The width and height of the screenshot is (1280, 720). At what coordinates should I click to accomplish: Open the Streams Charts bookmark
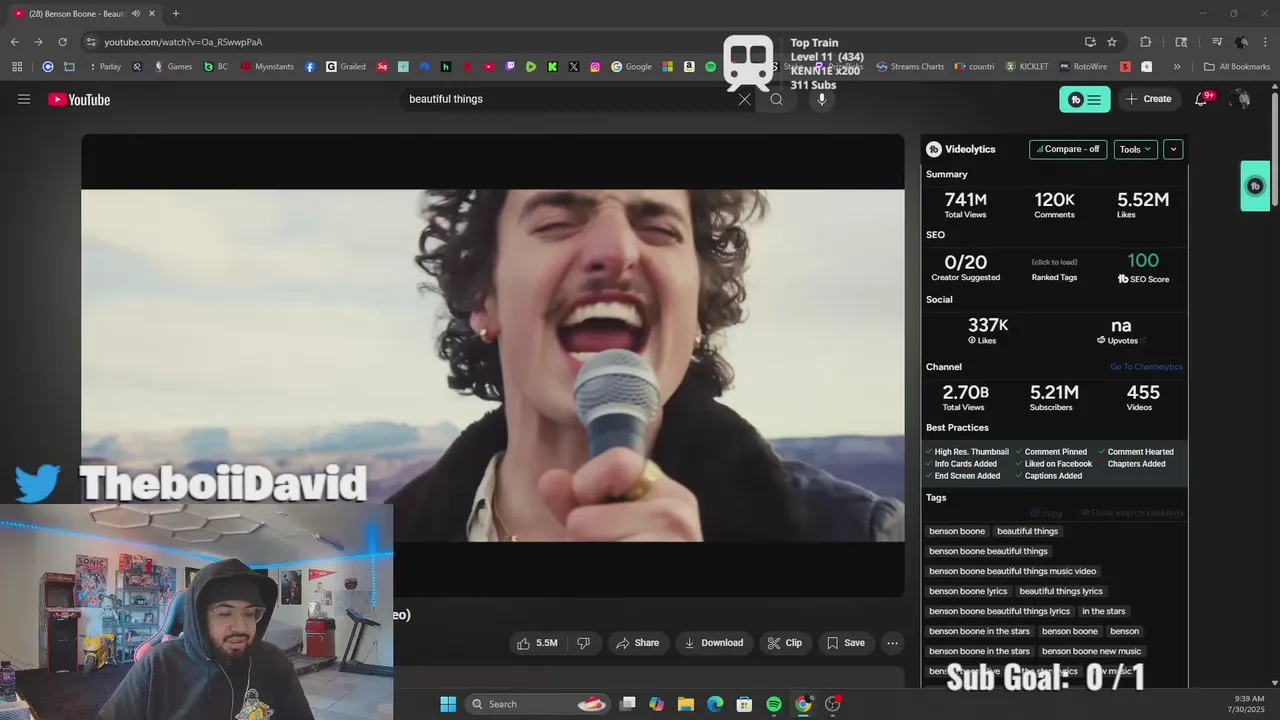point(910,67)
